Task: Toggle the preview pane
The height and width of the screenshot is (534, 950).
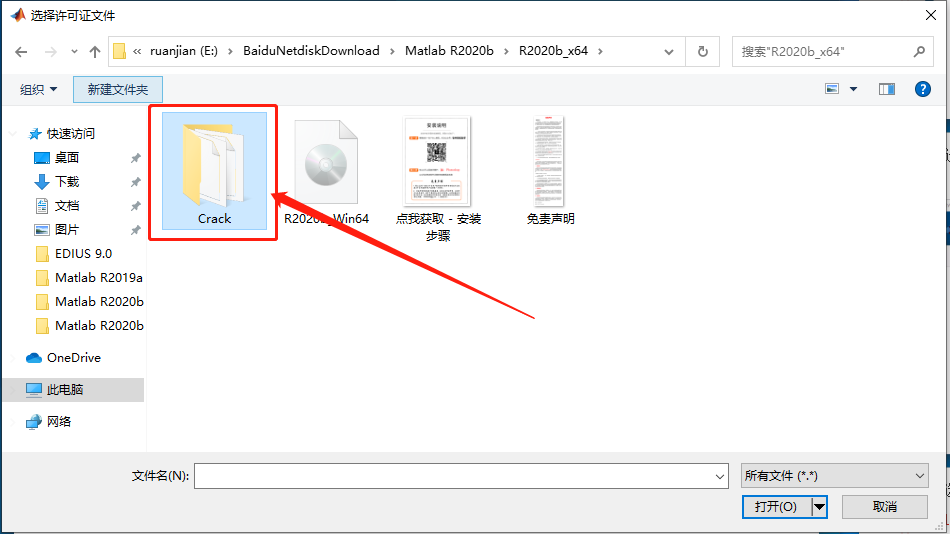Action: tap(886, 89)
